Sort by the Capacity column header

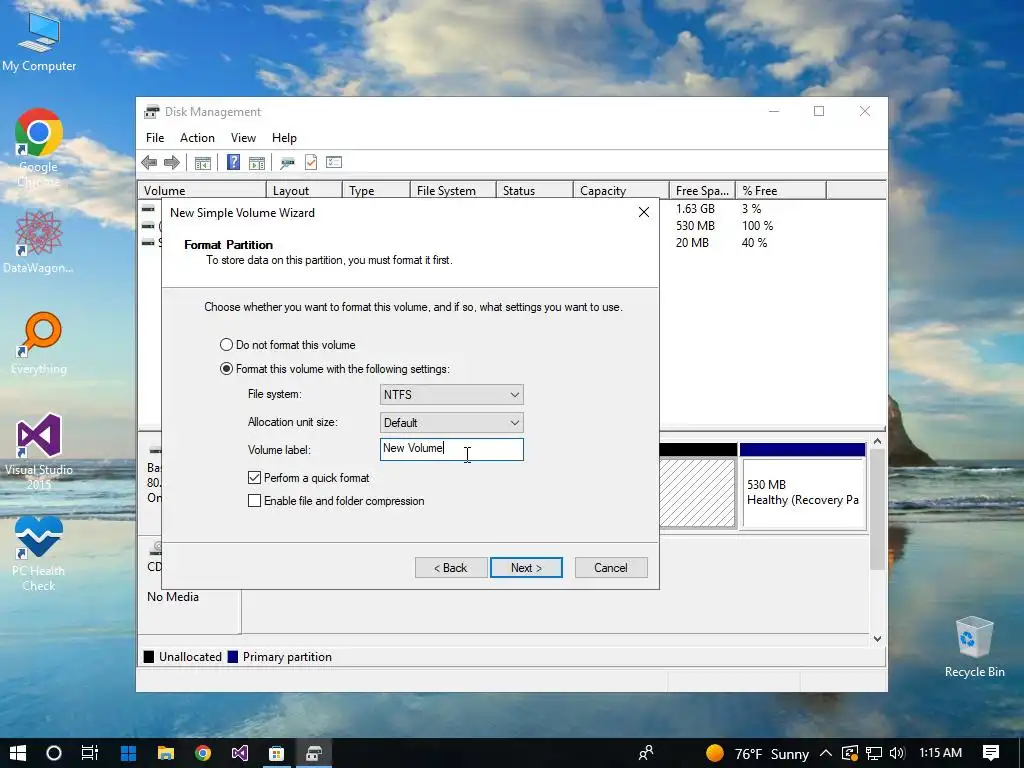[622, 191]
